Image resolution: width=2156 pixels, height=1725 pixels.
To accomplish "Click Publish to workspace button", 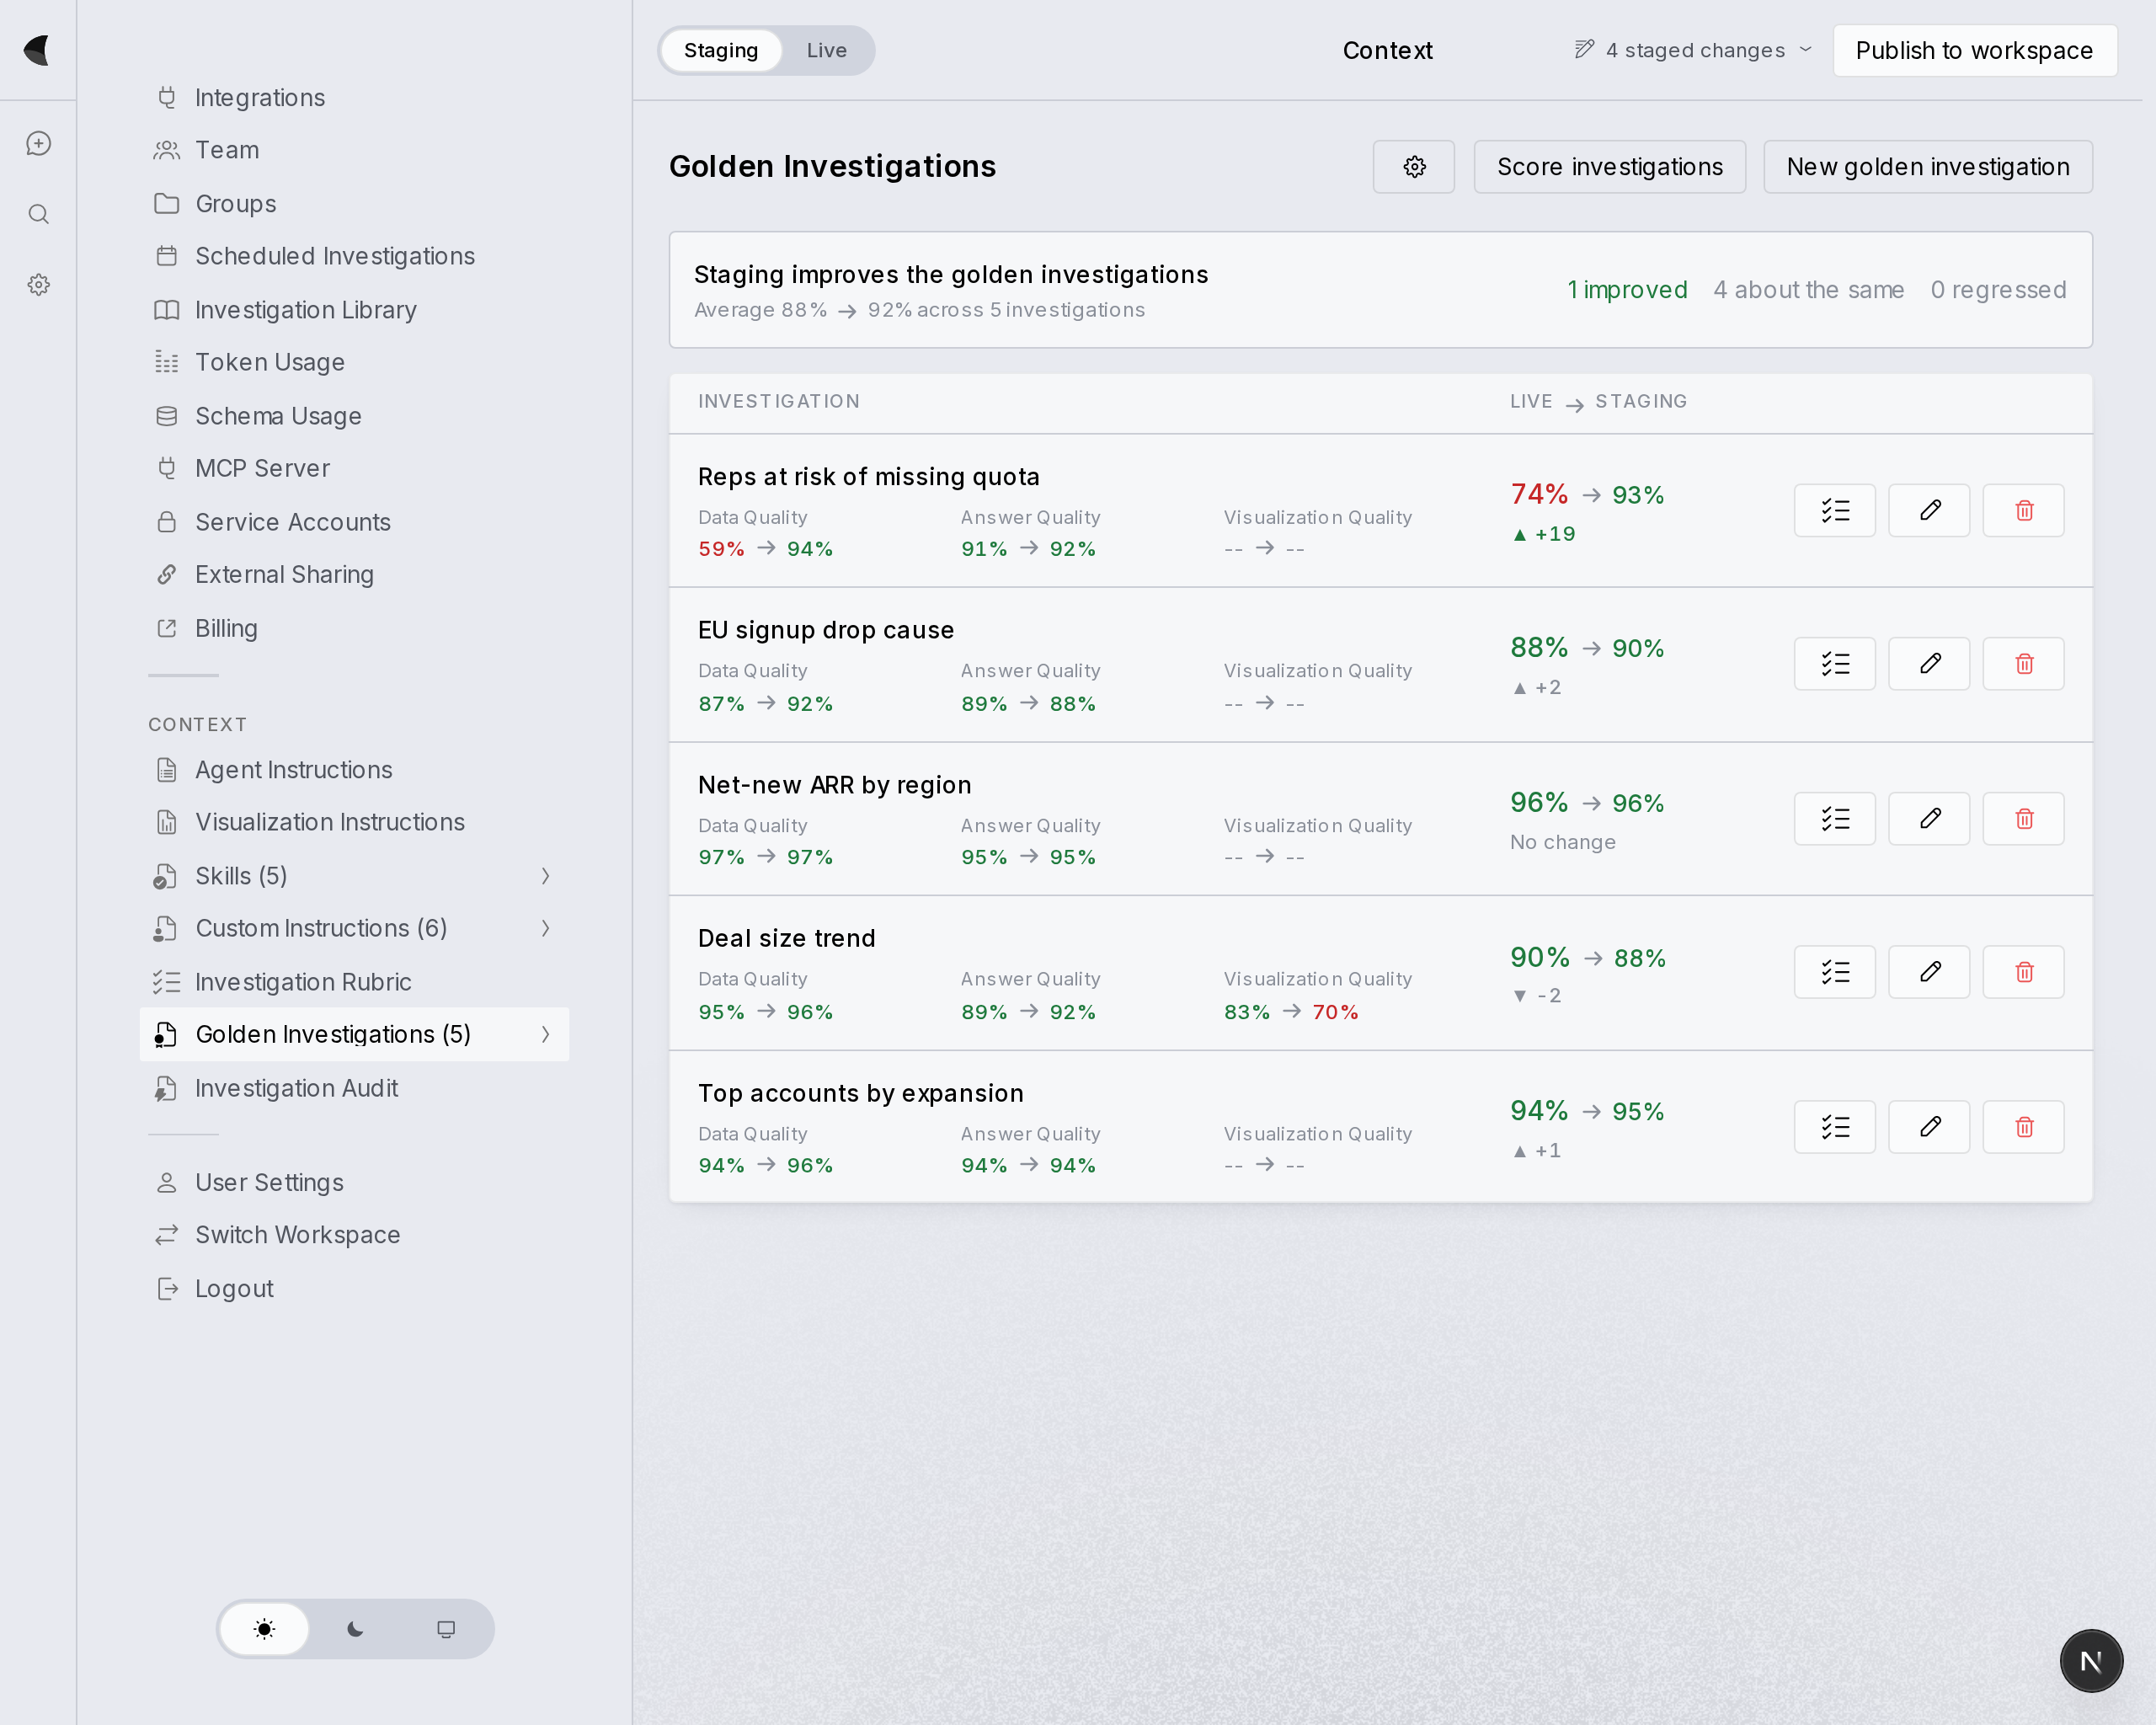I will (1975, 51).
